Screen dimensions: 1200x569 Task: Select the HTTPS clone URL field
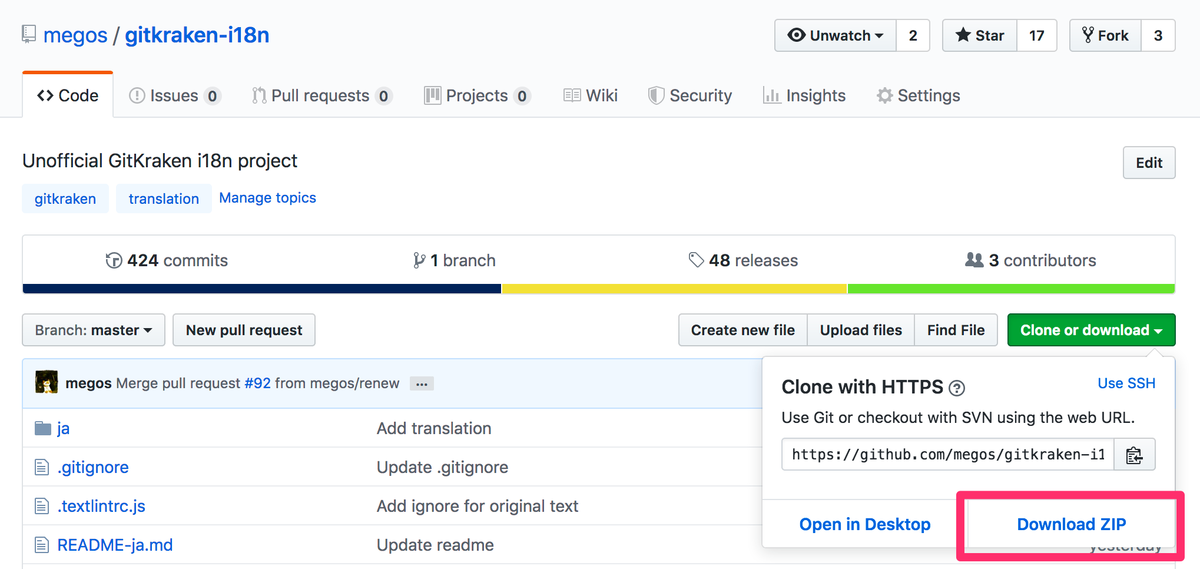click(948, 455)
